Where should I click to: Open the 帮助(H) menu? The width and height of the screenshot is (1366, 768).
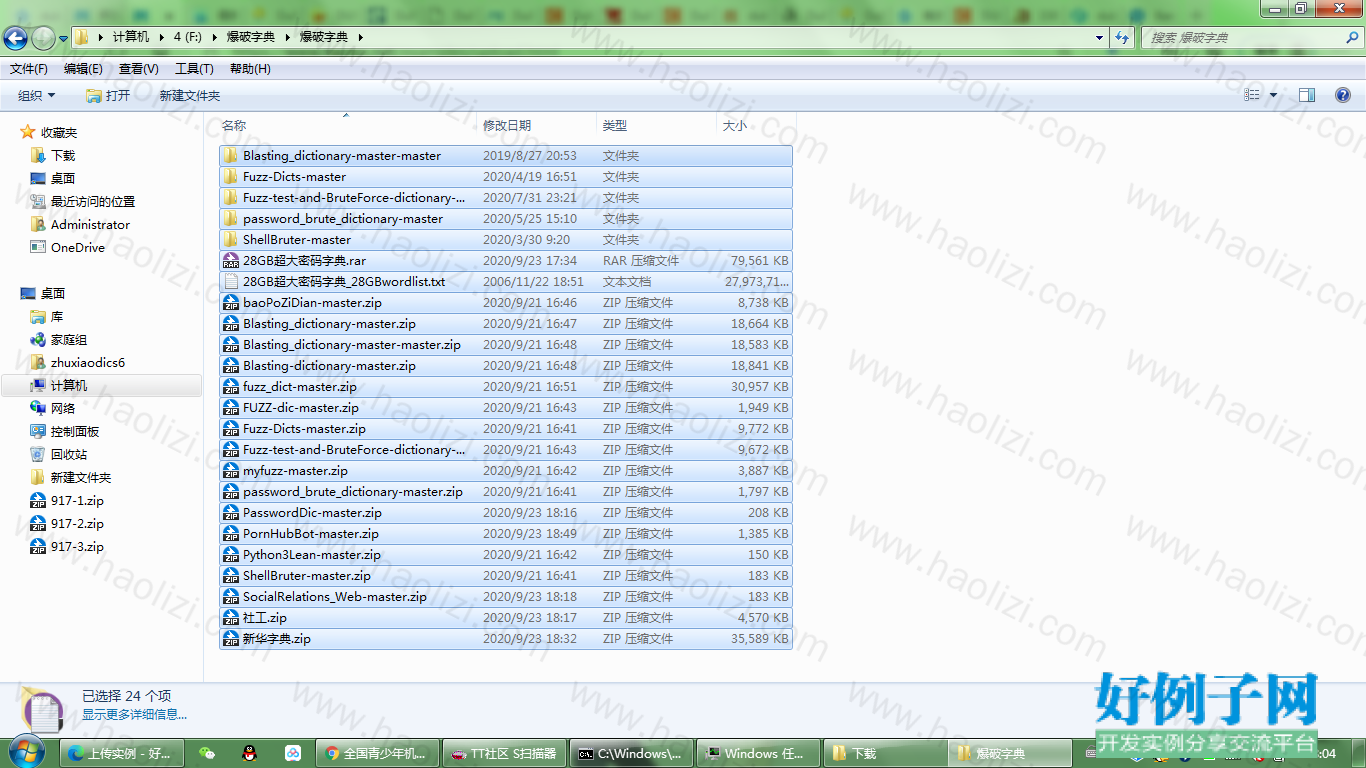click(250, 69)
